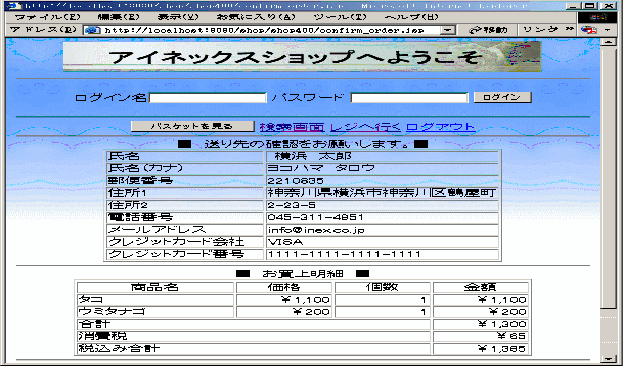Click the ログアウト link

tap(441, 127)
